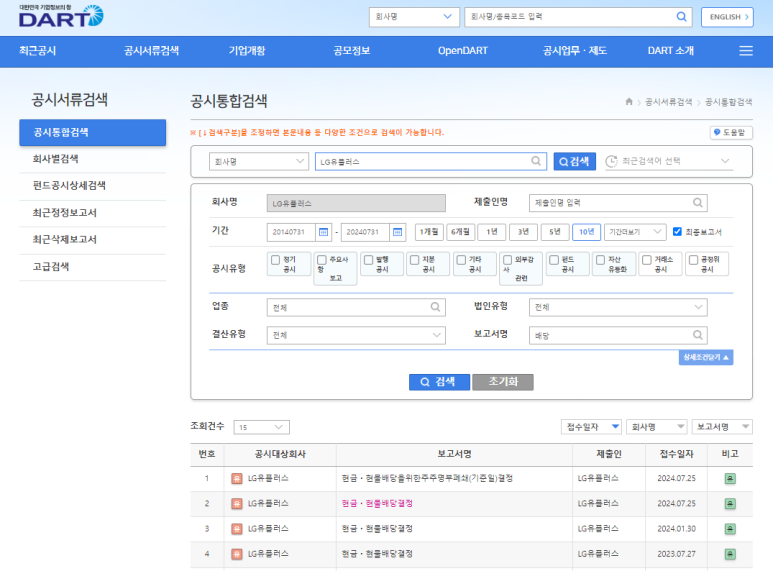This screenshot has width=773, height=571.
Task: Click company badge icon in row 4
Action: pyautogui.click(x=237, y=554)
